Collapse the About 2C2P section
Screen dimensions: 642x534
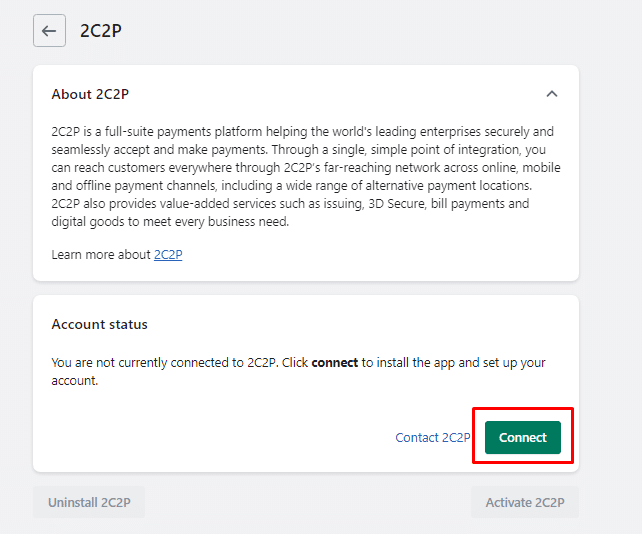551,94
